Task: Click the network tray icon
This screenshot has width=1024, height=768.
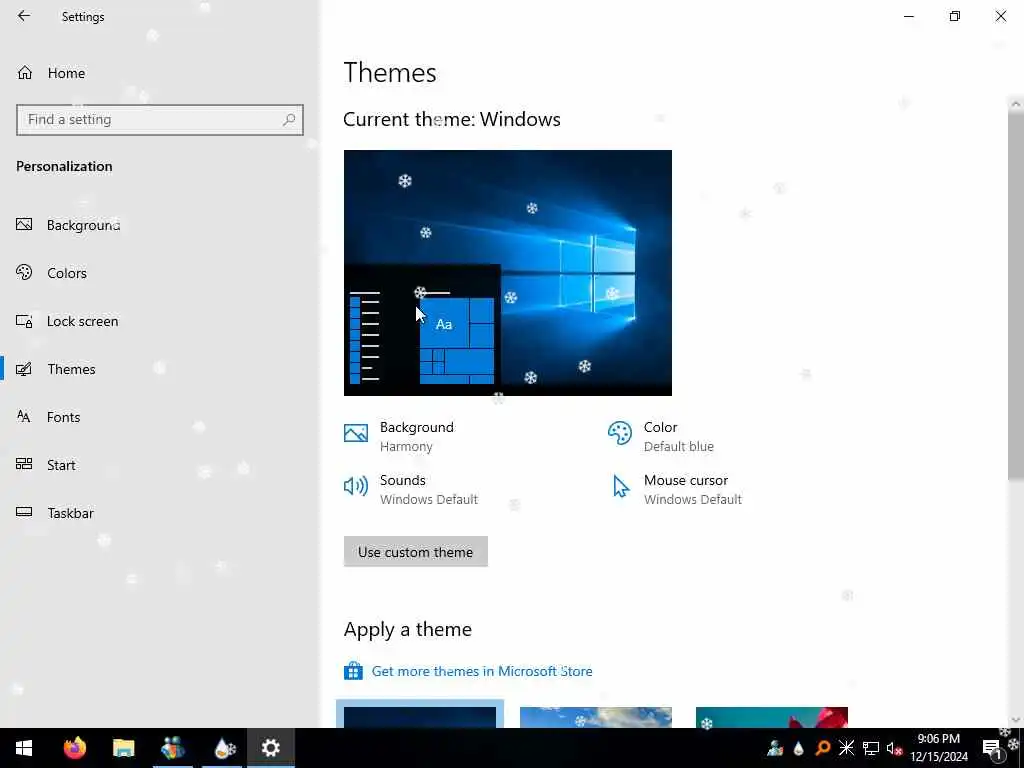Action: click(x=871, y=748)
